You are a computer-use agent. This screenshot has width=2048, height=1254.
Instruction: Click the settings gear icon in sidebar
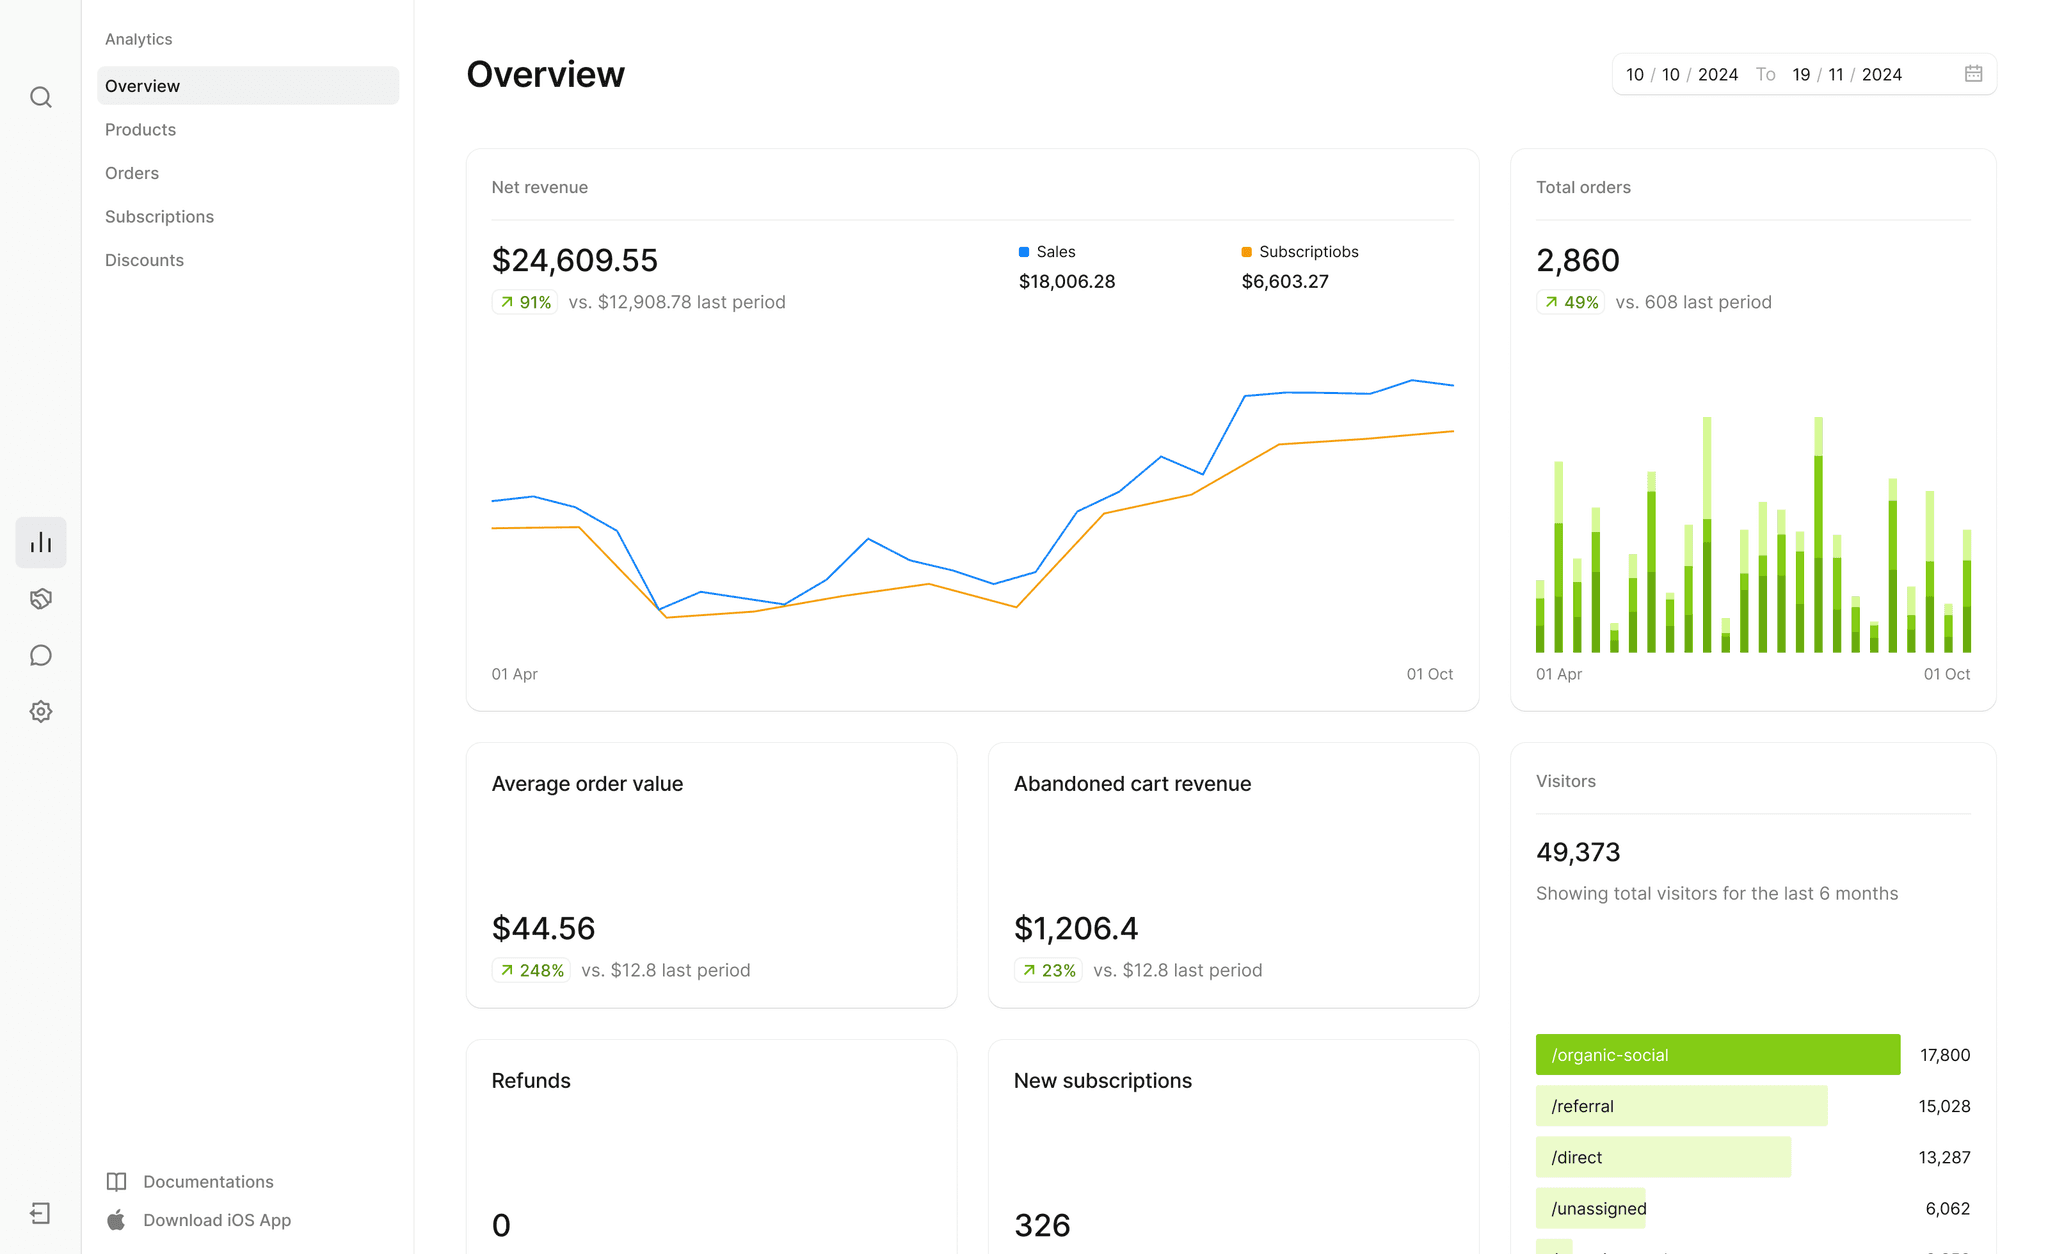(41, 713)
